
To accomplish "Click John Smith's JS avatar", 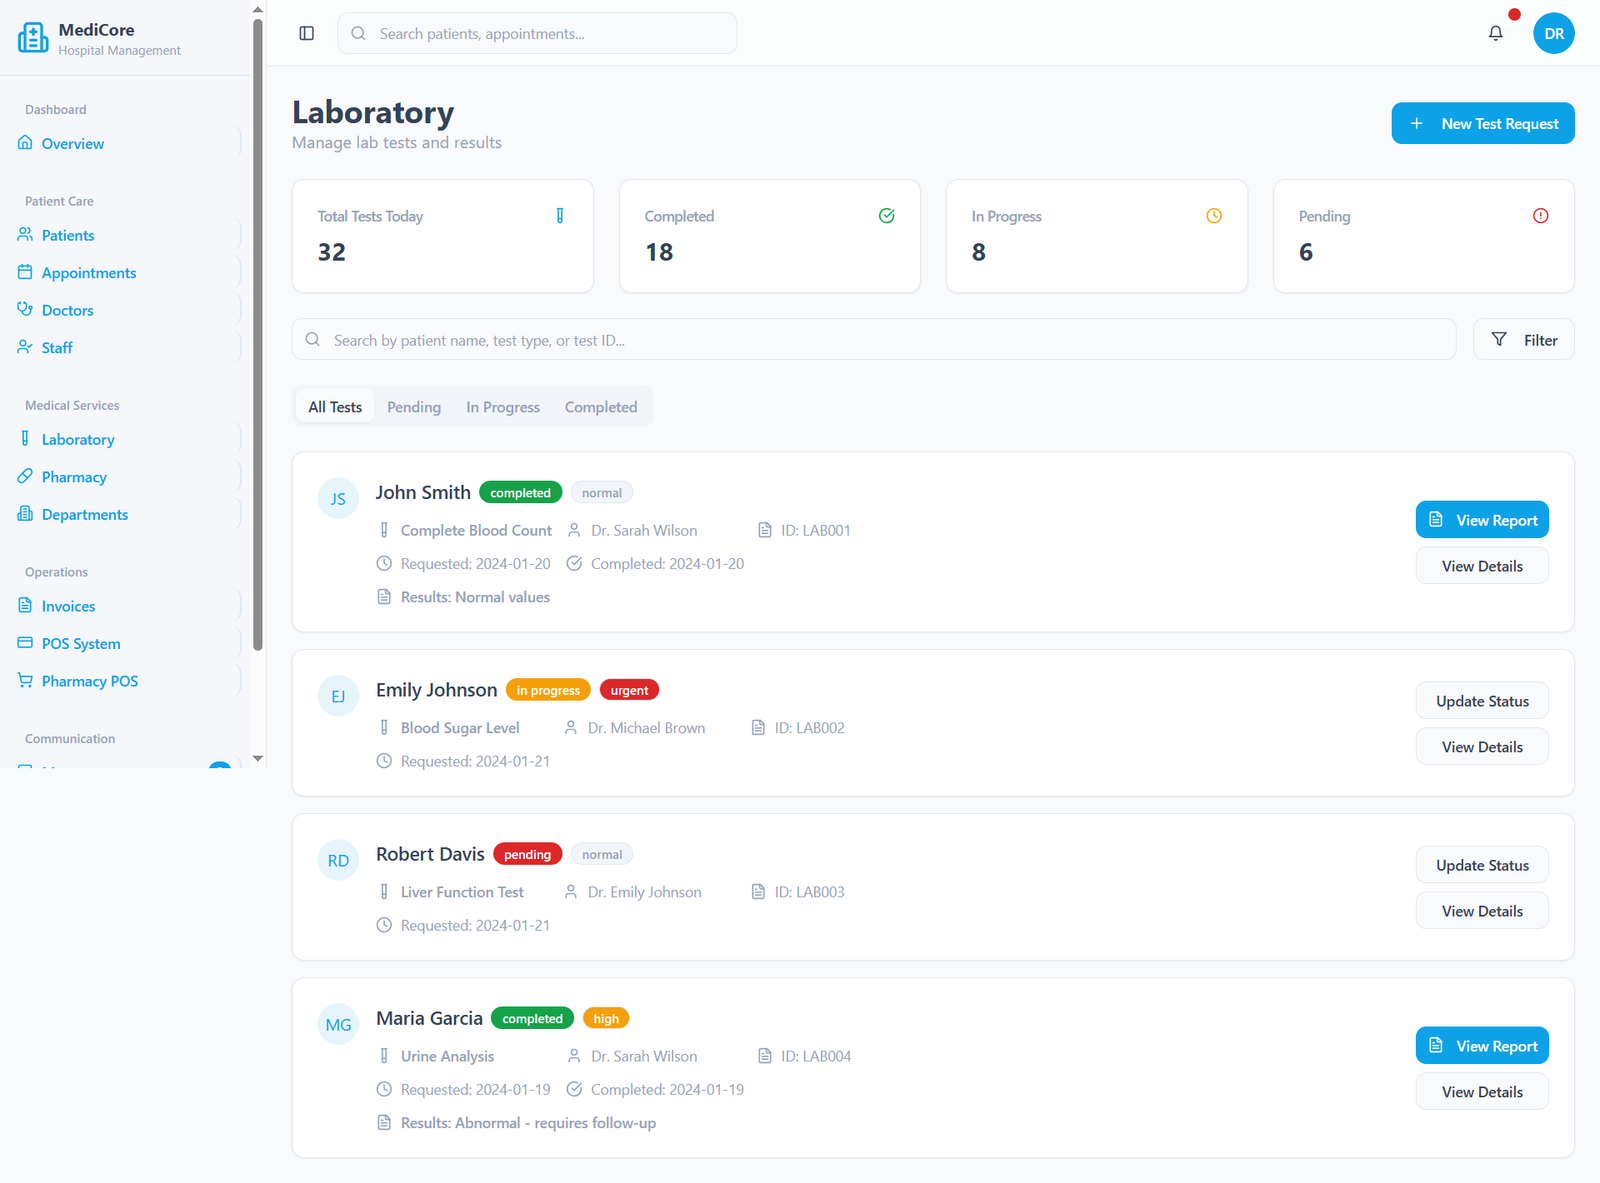I will point(338,498).
